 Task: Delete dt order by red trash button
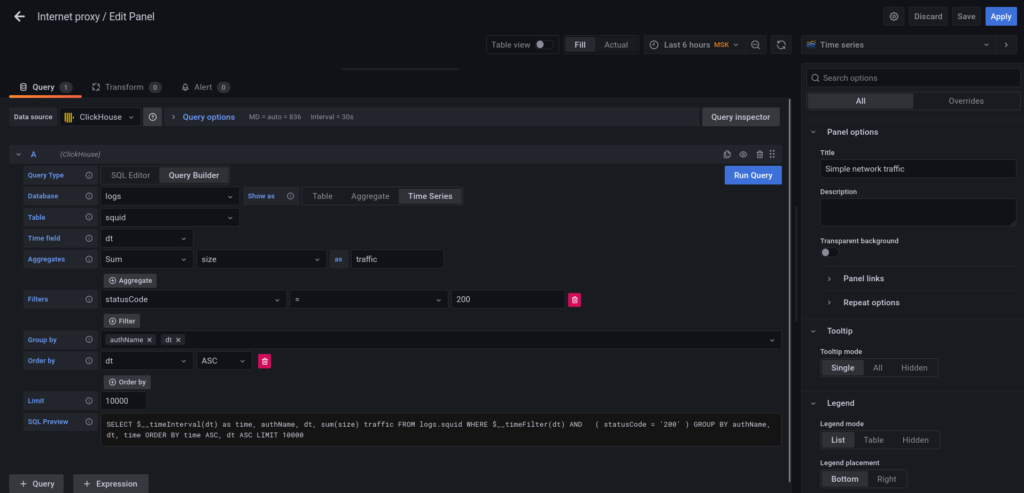pyautogui.click(x=264, y=361)
